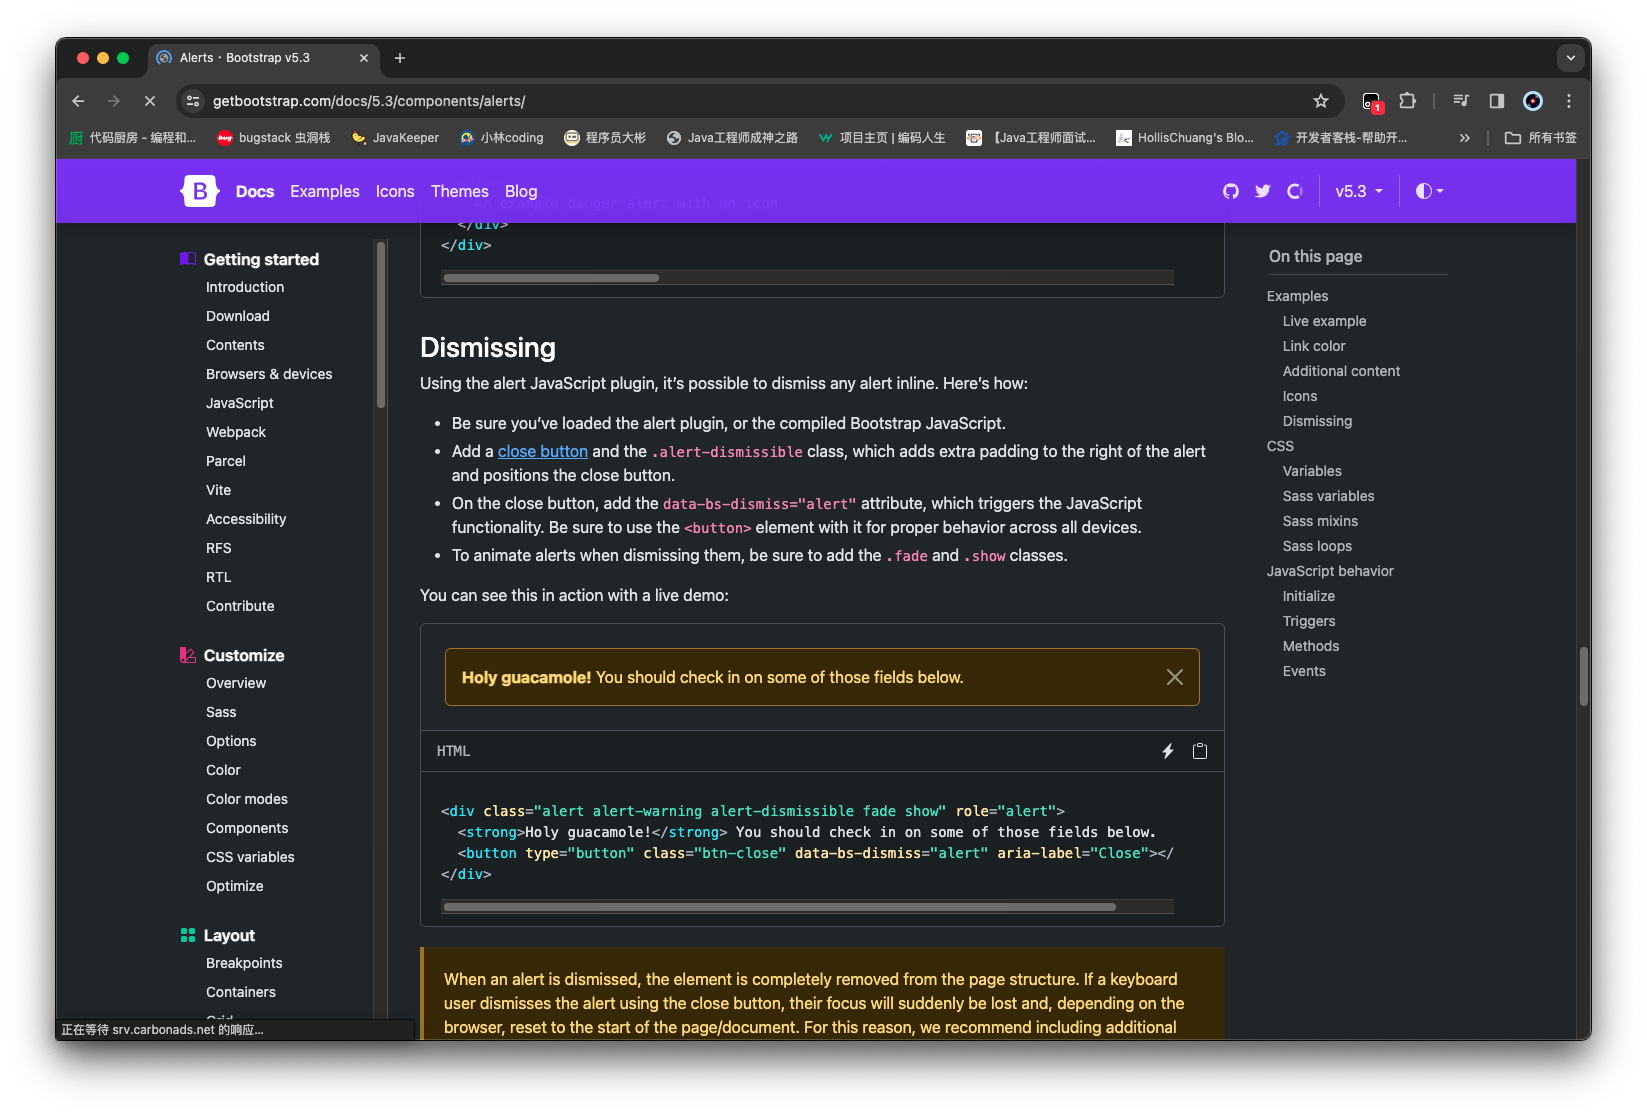Screen dimensions: 1647x1114
Task: Expand the v5.3 version dropdown
Action: click(x=1359, y=191)
